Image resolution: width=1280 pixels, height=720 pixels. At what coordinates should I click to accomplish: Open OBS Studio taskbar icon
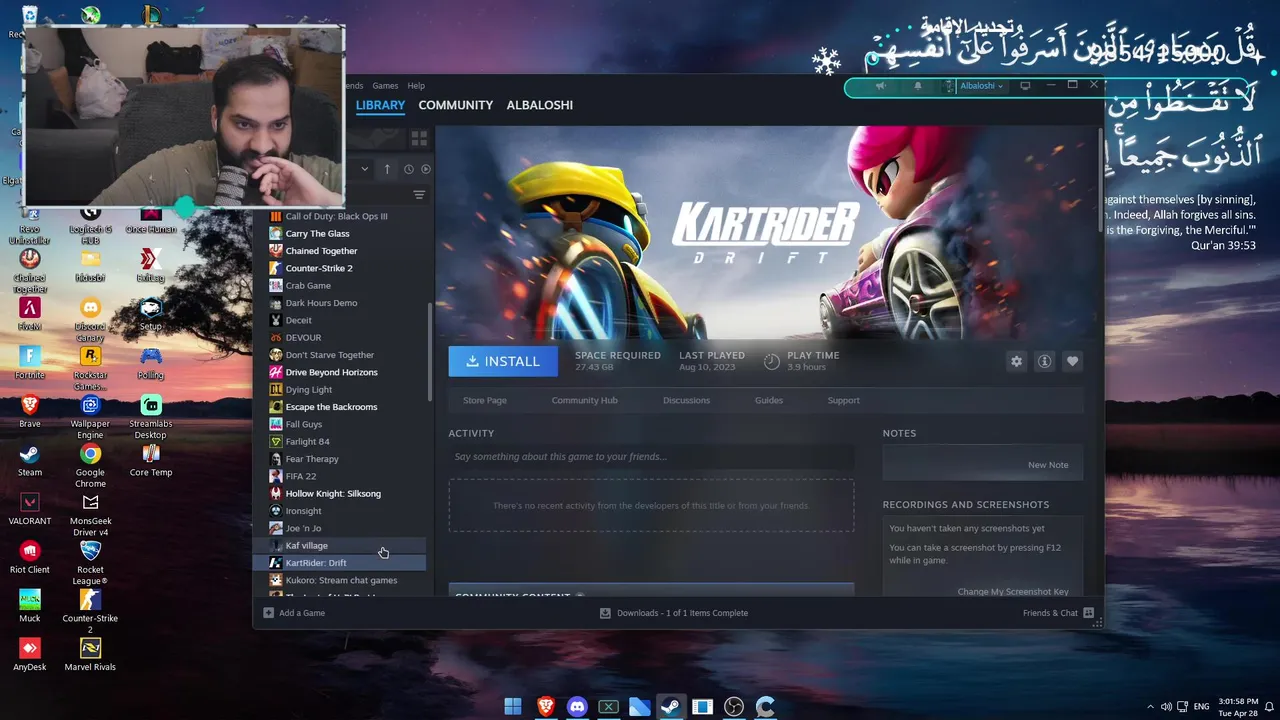click(734, 707)
